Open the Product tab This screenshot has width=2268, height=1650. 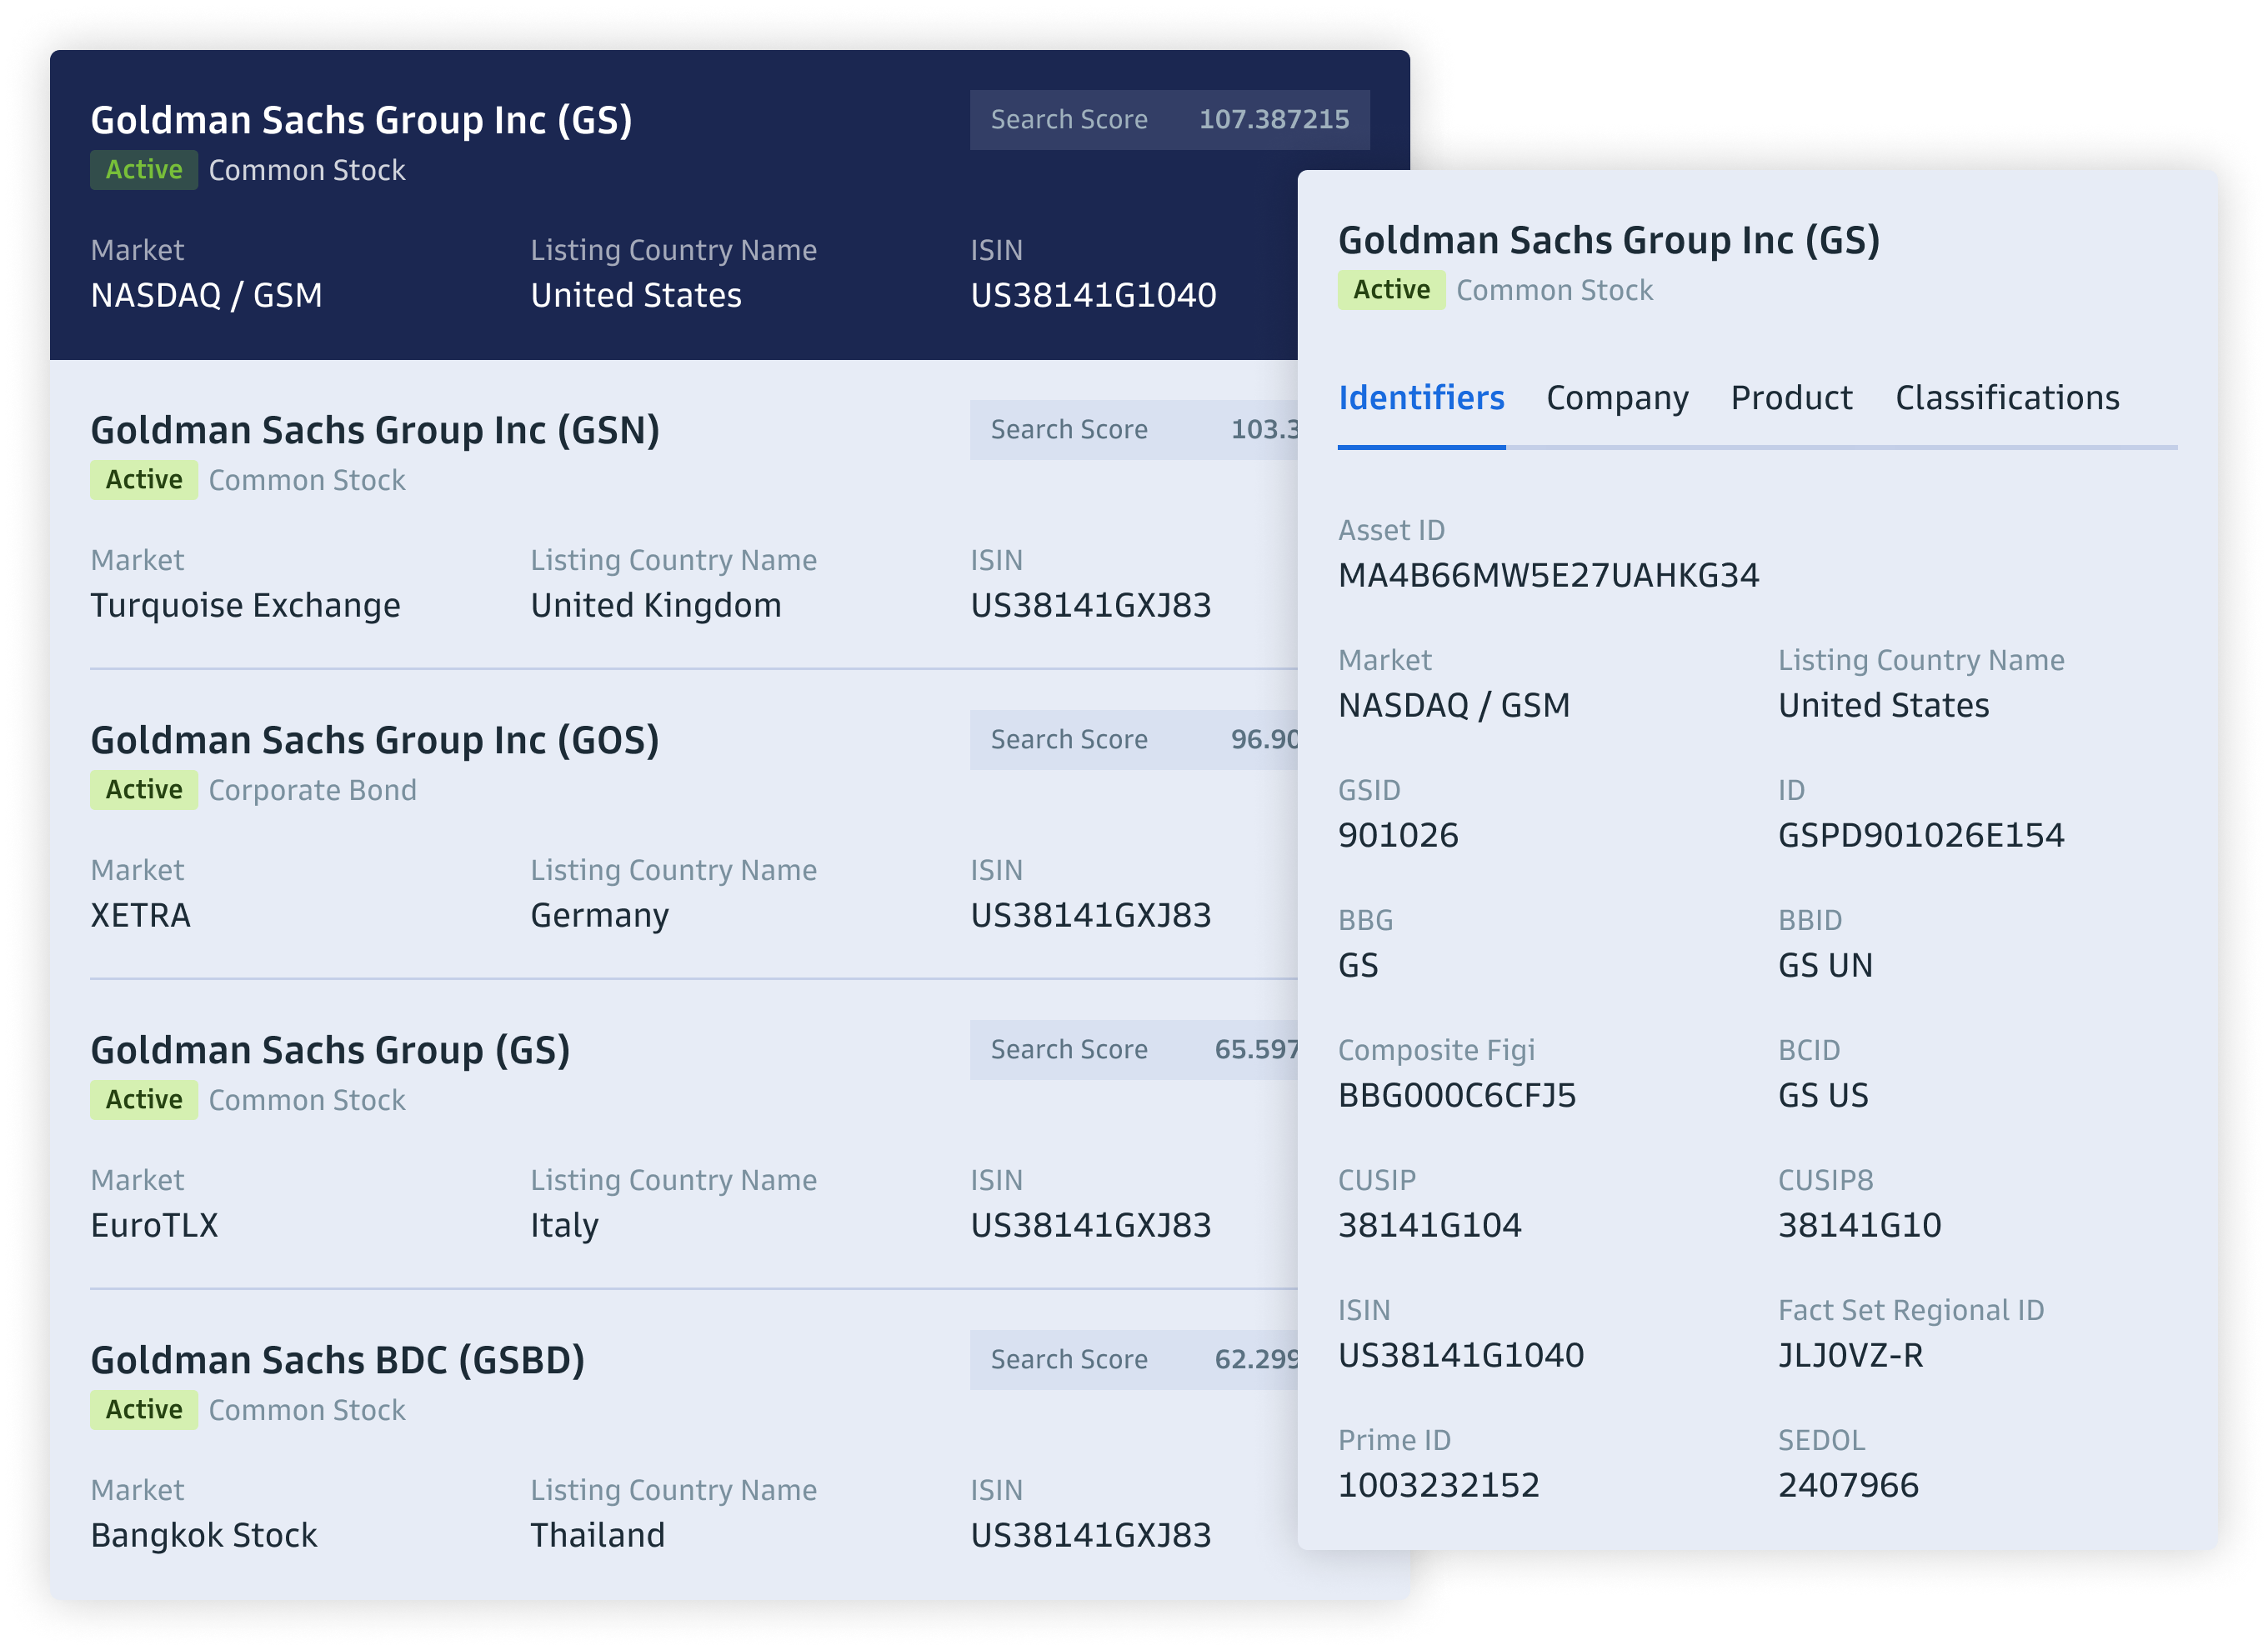click(1791, 398)
